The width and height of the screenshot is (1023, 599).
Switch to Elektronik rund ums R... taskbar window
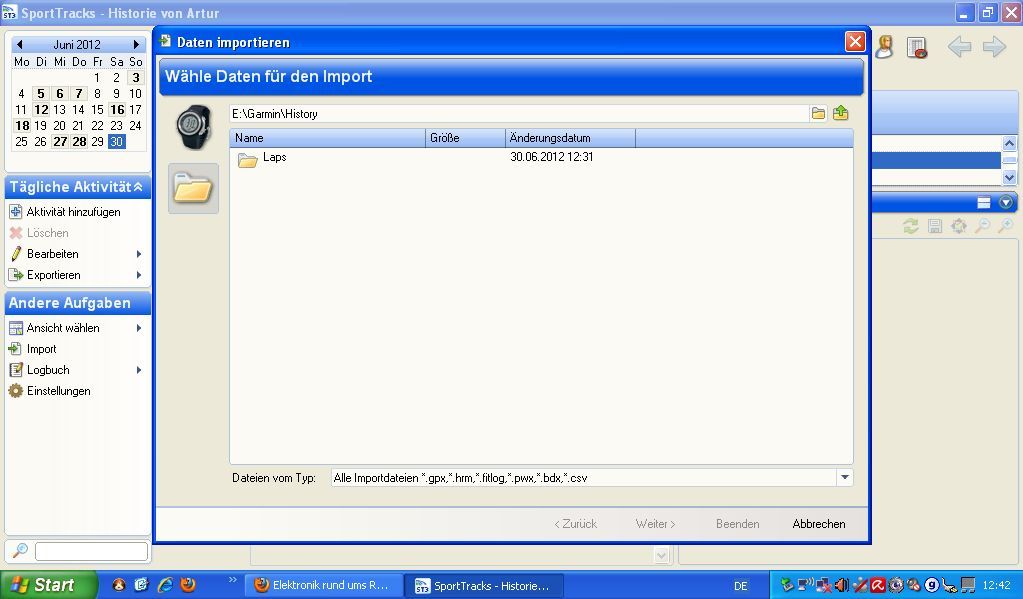click(x=323, y=585)
